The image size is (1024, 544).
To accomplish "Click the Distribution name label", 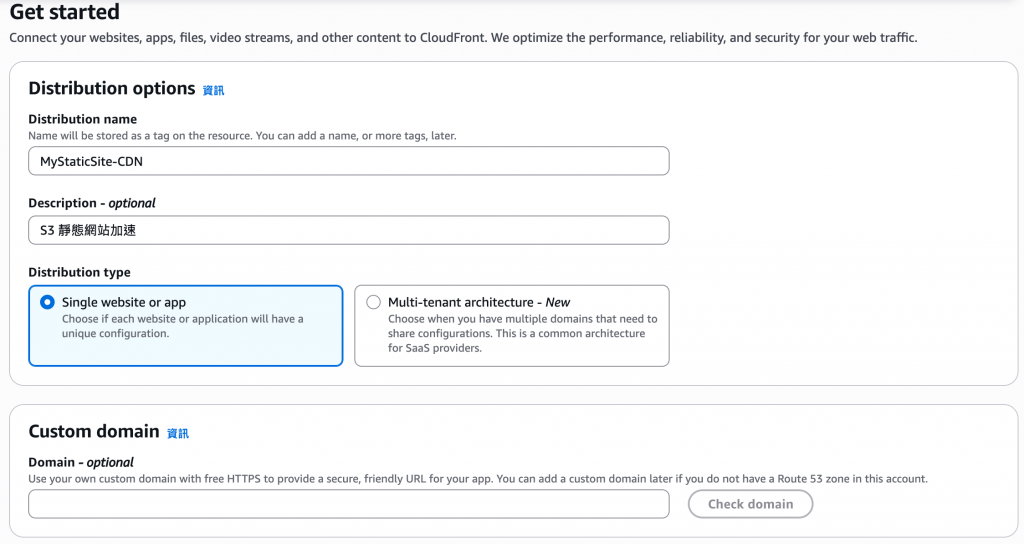I will click(82, 119).
